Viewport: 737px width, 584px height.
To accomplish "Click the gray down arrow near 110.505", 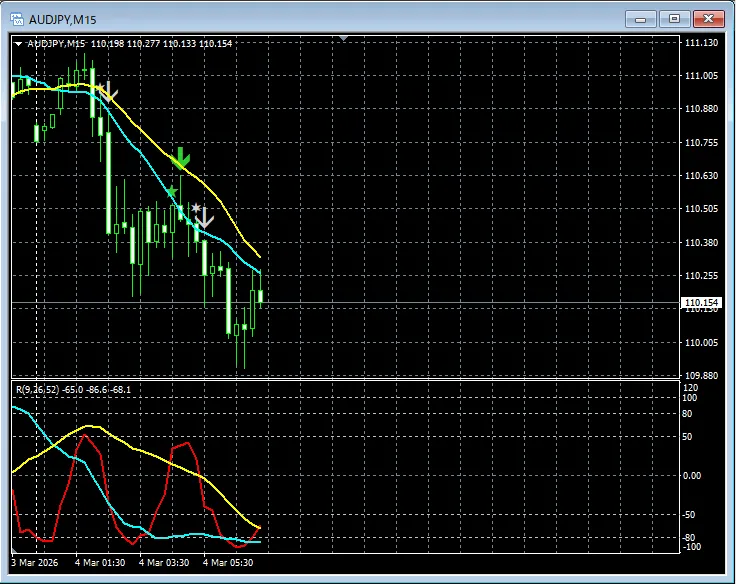I will (x=204, y=218).
